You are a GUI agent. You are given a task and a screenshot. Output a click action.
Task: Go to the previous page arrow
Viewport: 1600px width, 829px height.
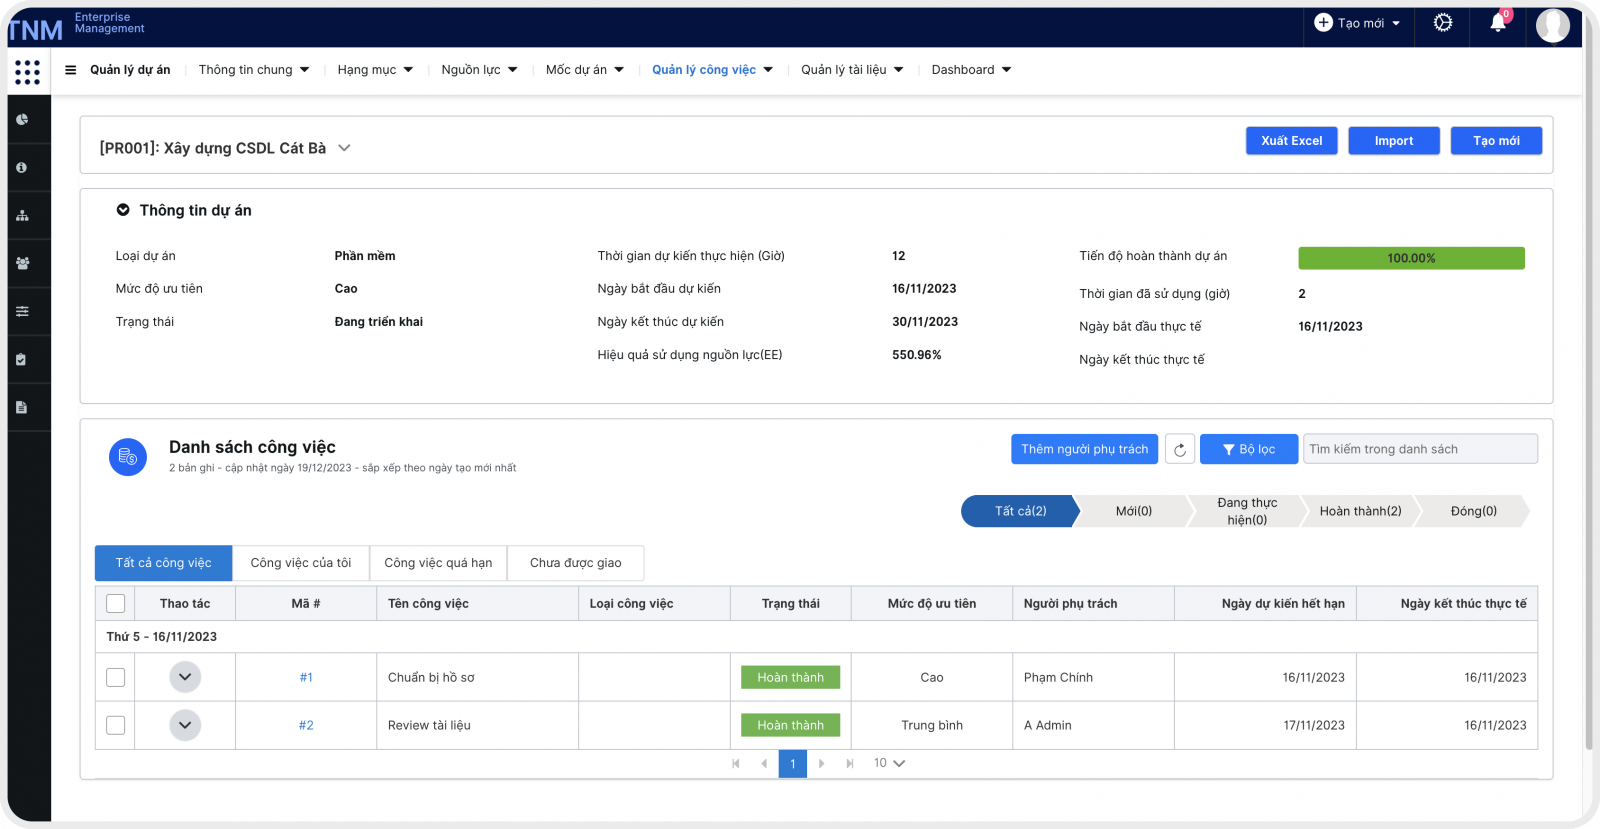click(764, 764)
